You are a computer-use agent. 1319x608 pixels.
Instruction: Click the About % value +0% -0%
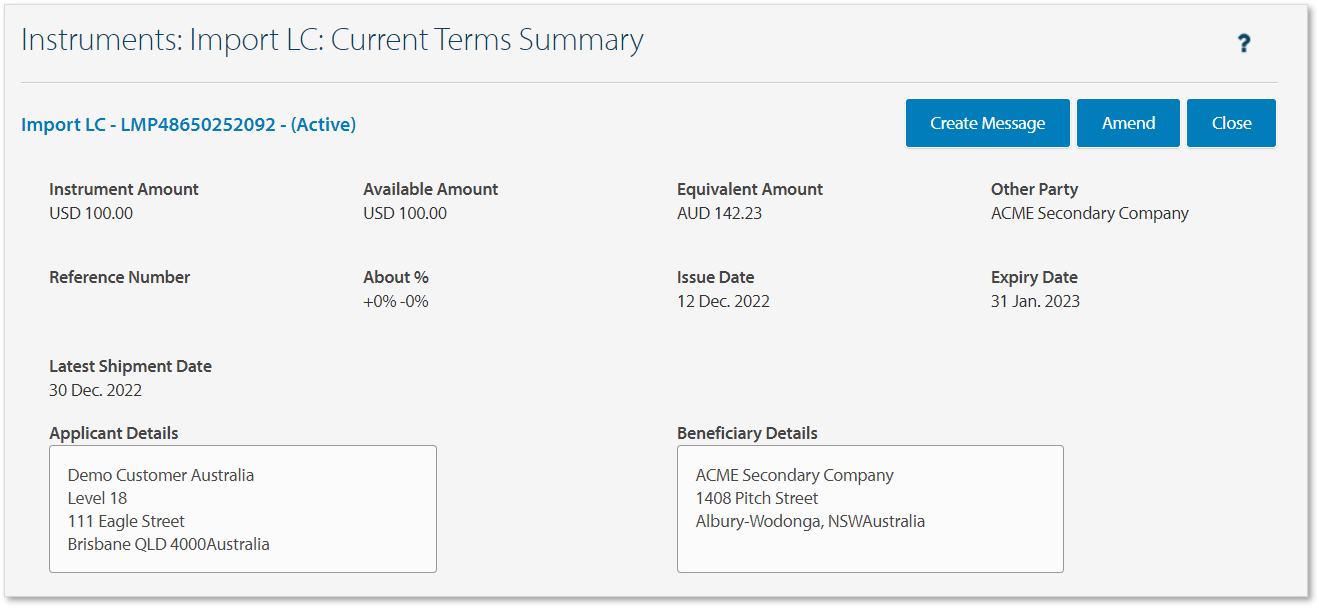pyautogui.click(x=395, y=301)
